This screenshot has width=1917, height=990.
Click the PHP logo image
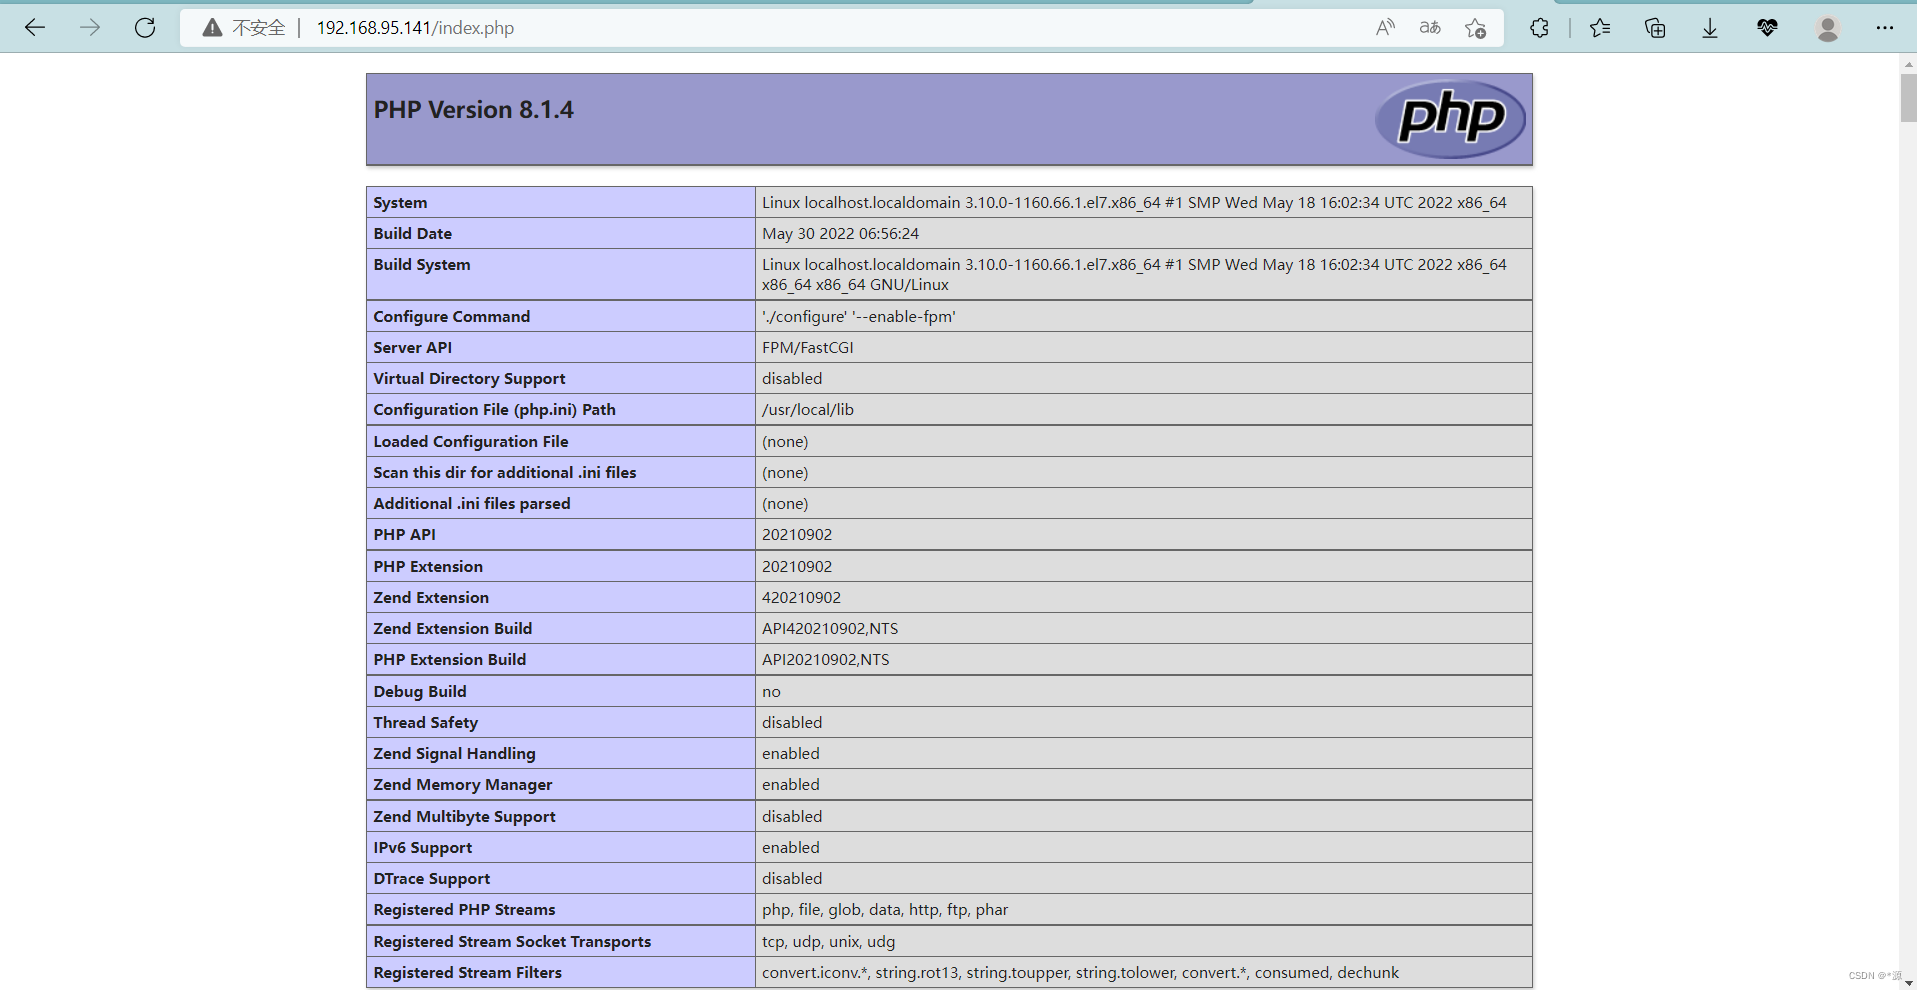(x=1449, y=118)
